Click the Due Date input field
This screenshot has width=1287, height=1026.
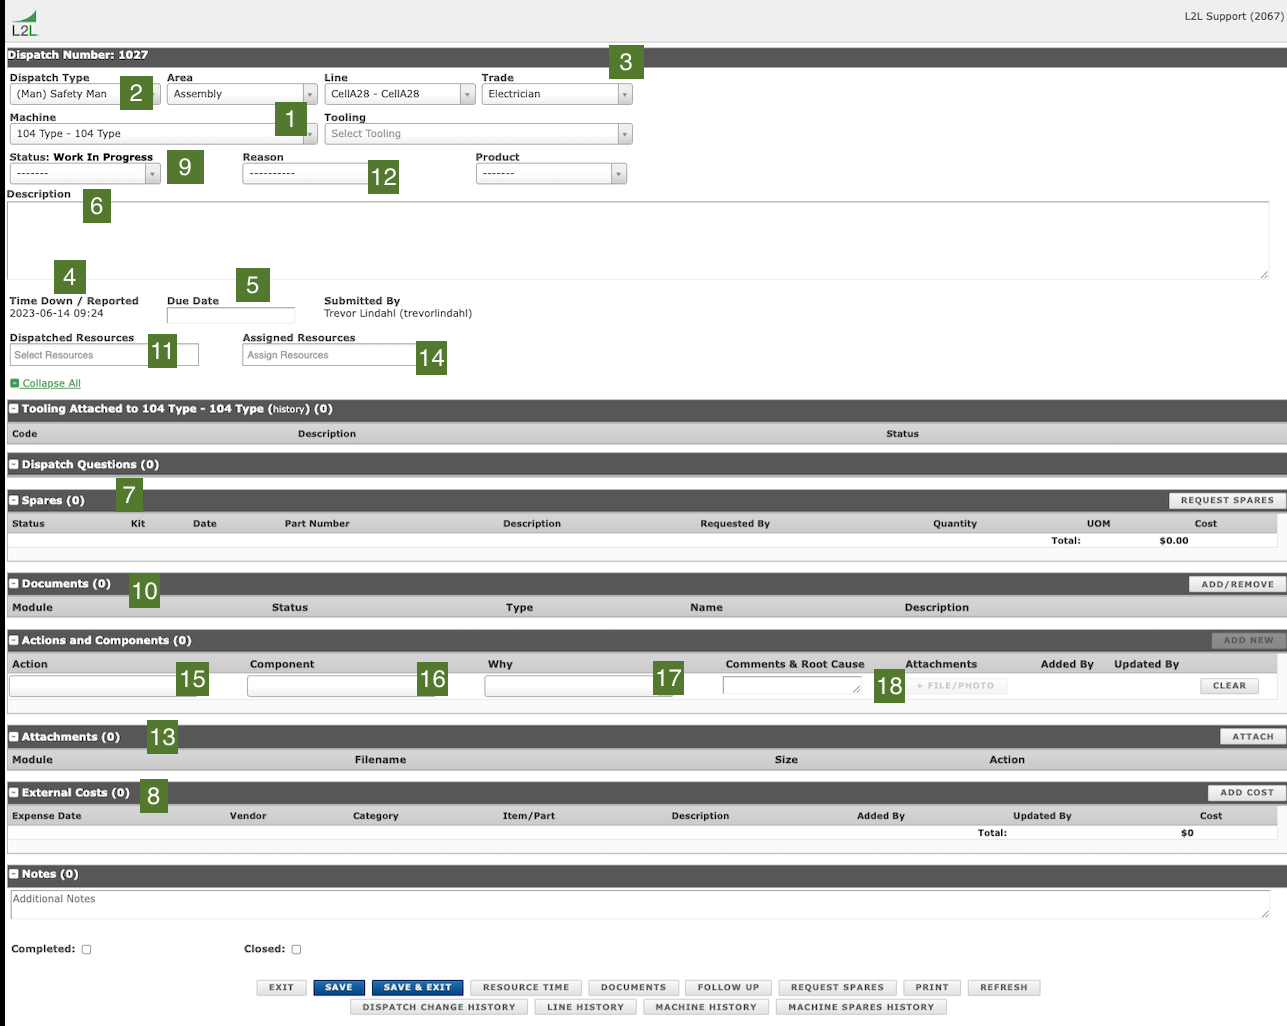coord(230,315)
